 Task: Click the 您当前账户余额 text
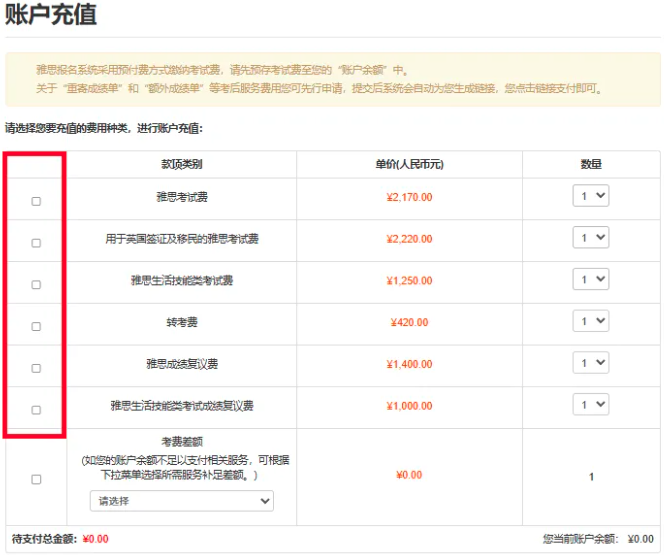coord(581,539)
